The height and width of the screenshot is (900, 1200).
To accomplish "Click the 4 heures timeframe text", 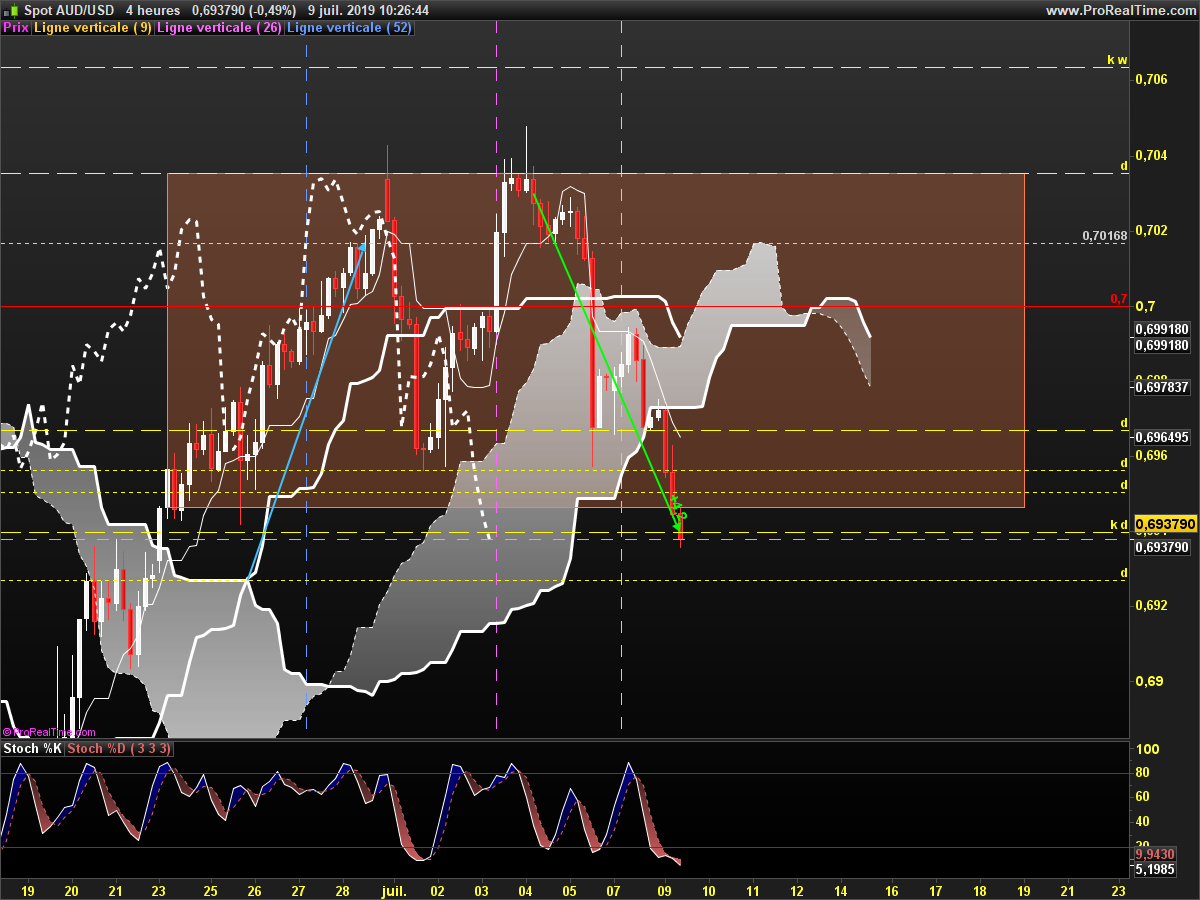I will (x=152, y=10).
